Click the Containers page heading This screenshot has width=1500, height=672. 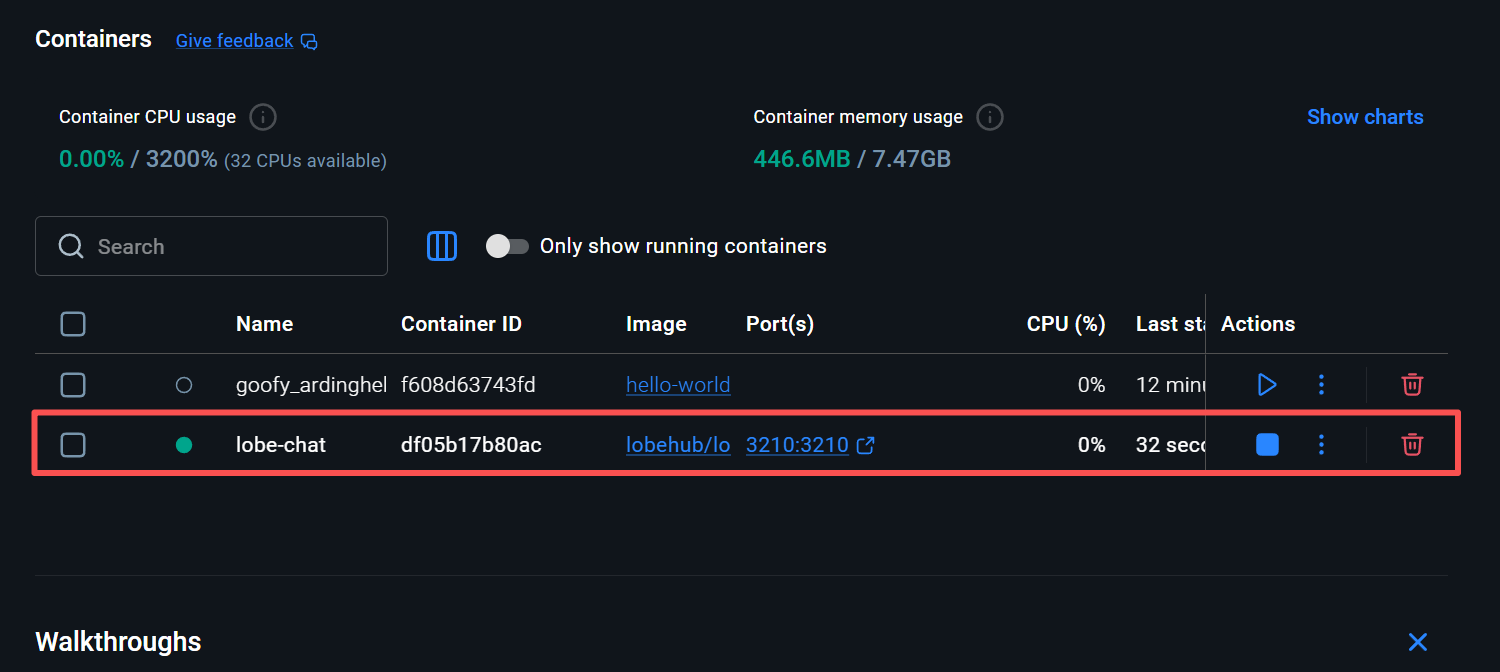(x=93, y=39)
